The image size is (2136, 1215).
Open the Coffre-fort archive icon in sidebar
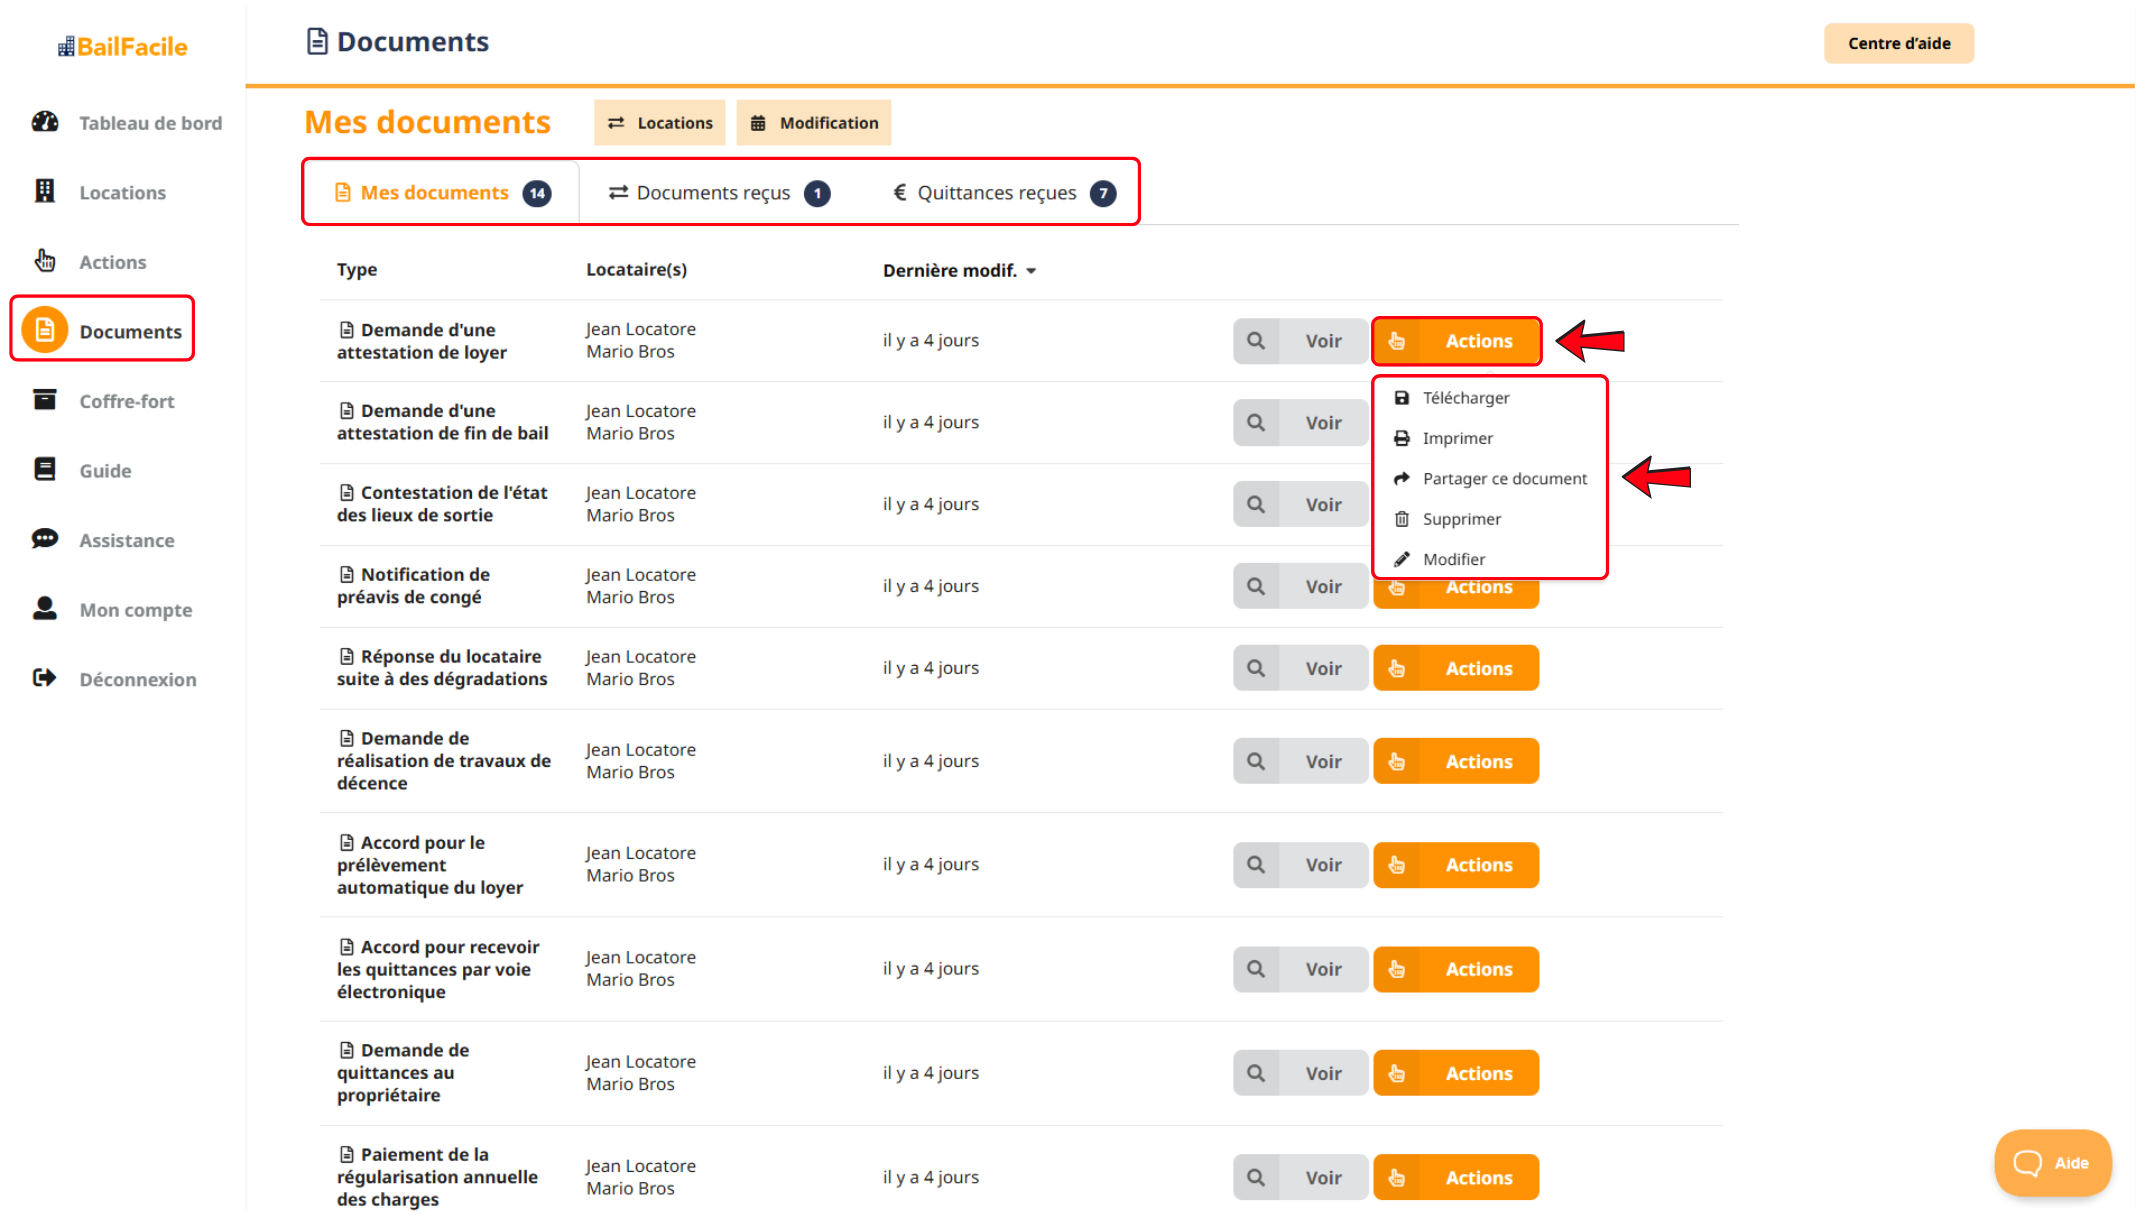pos(45,400)
